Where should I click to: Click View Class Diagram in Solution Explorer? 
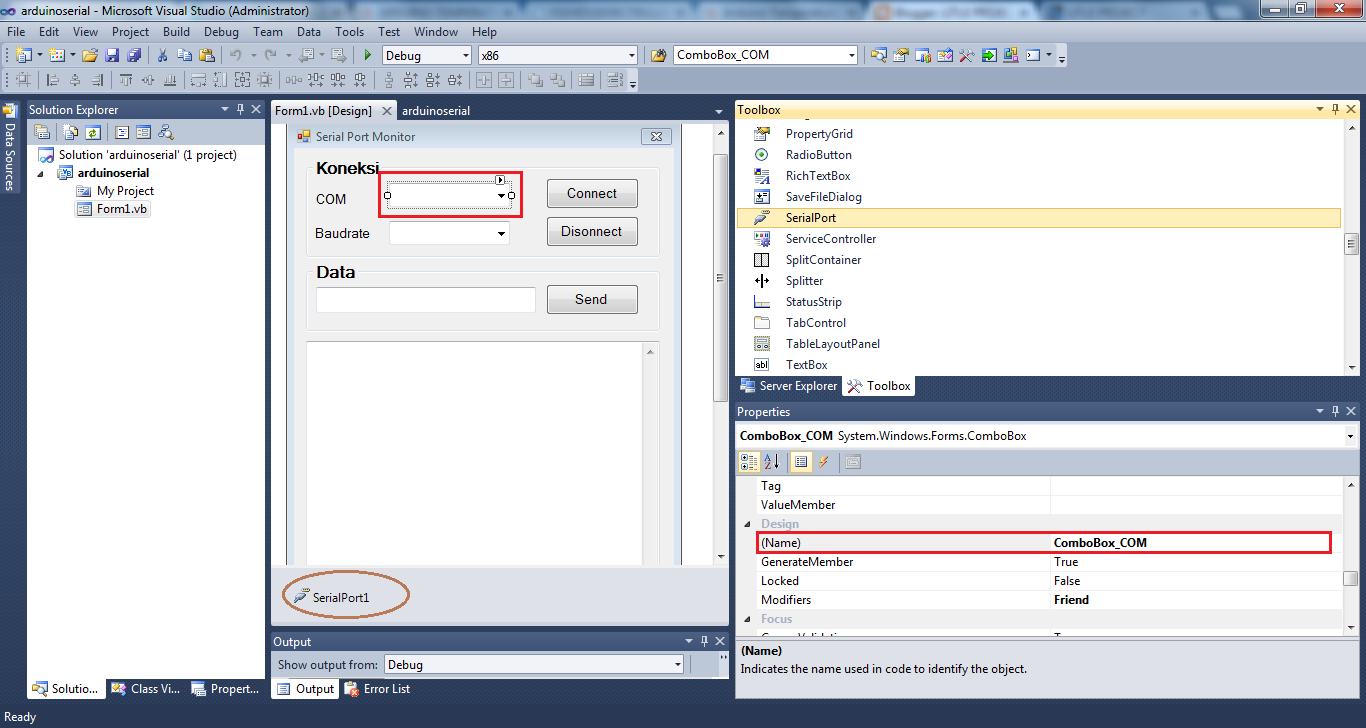pos(166,132)
